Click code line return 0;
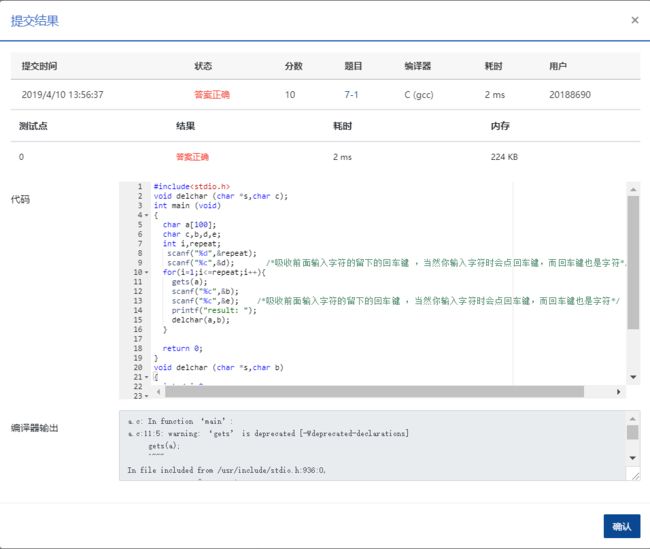Screen dimensions: 650x549 coord(182,349)
